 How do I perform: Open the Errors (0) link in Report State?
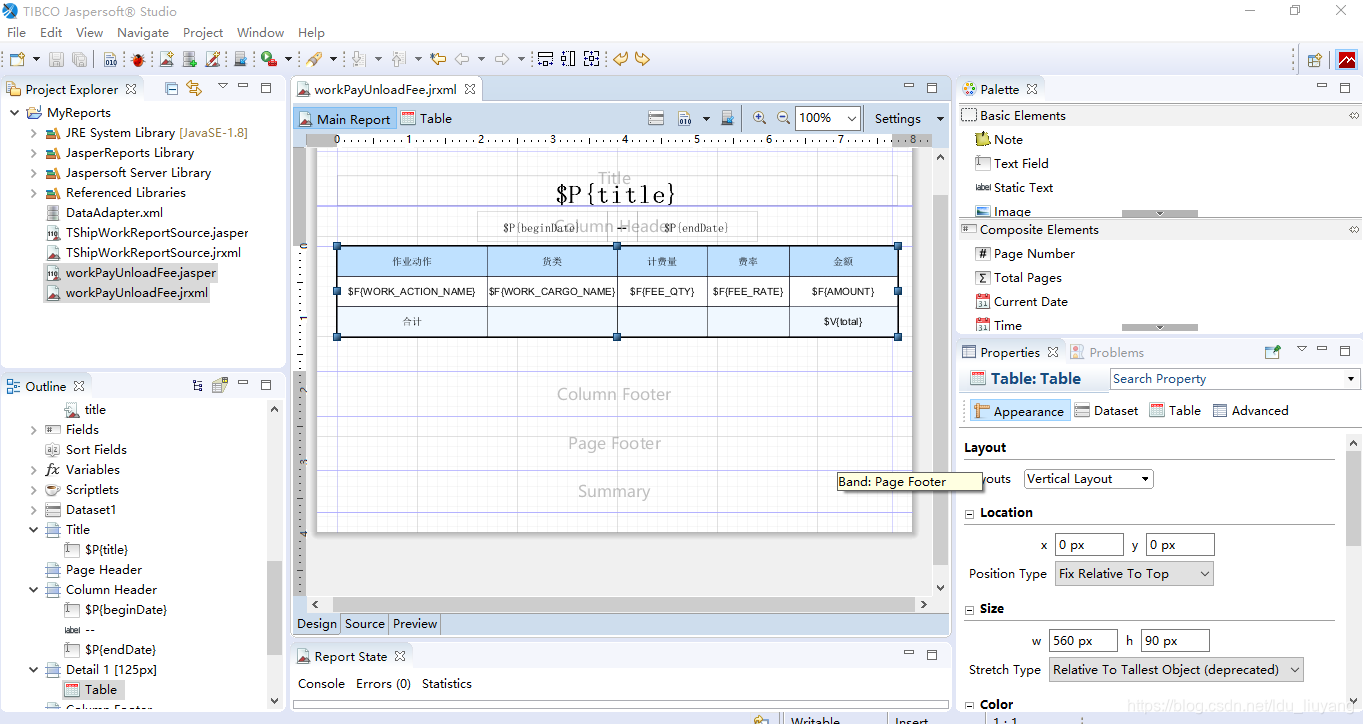click(383, 684)
